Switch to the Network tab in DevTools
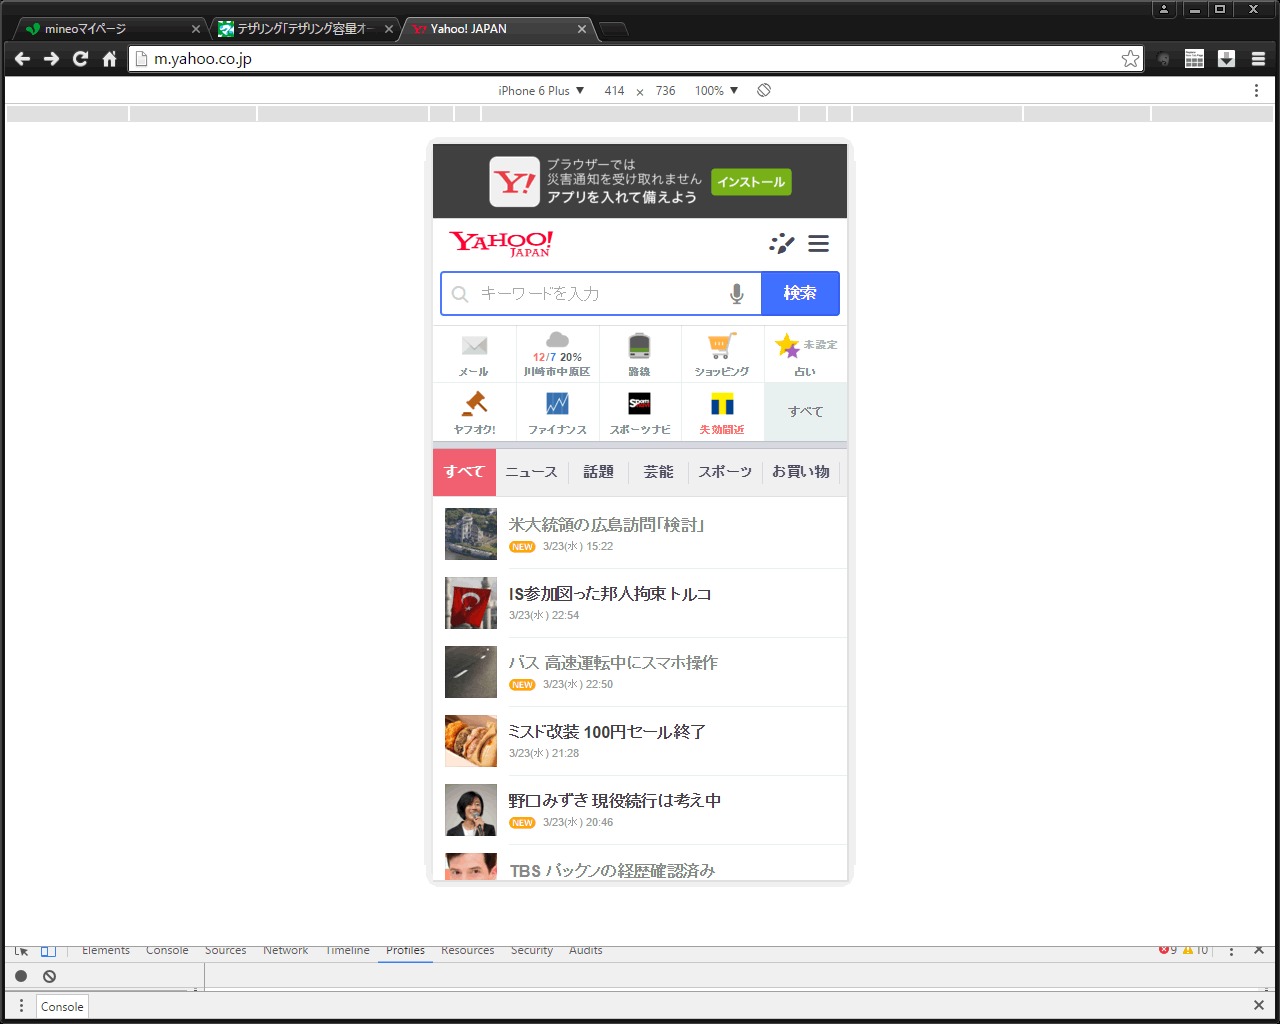This screenshot has width=1280, height=1024. (285, 950)
